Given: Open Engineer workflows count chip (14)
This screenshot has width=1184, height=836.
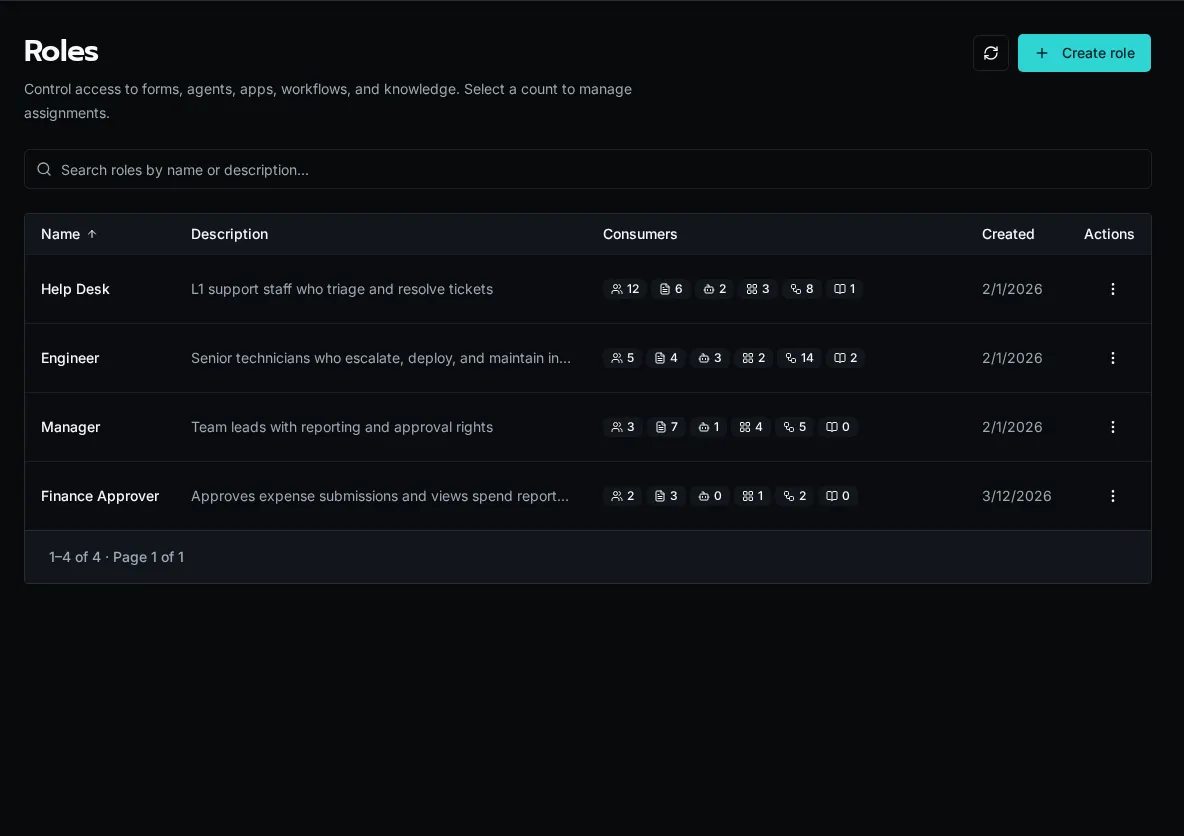Looking at the screenshot, I should point(799,358).
